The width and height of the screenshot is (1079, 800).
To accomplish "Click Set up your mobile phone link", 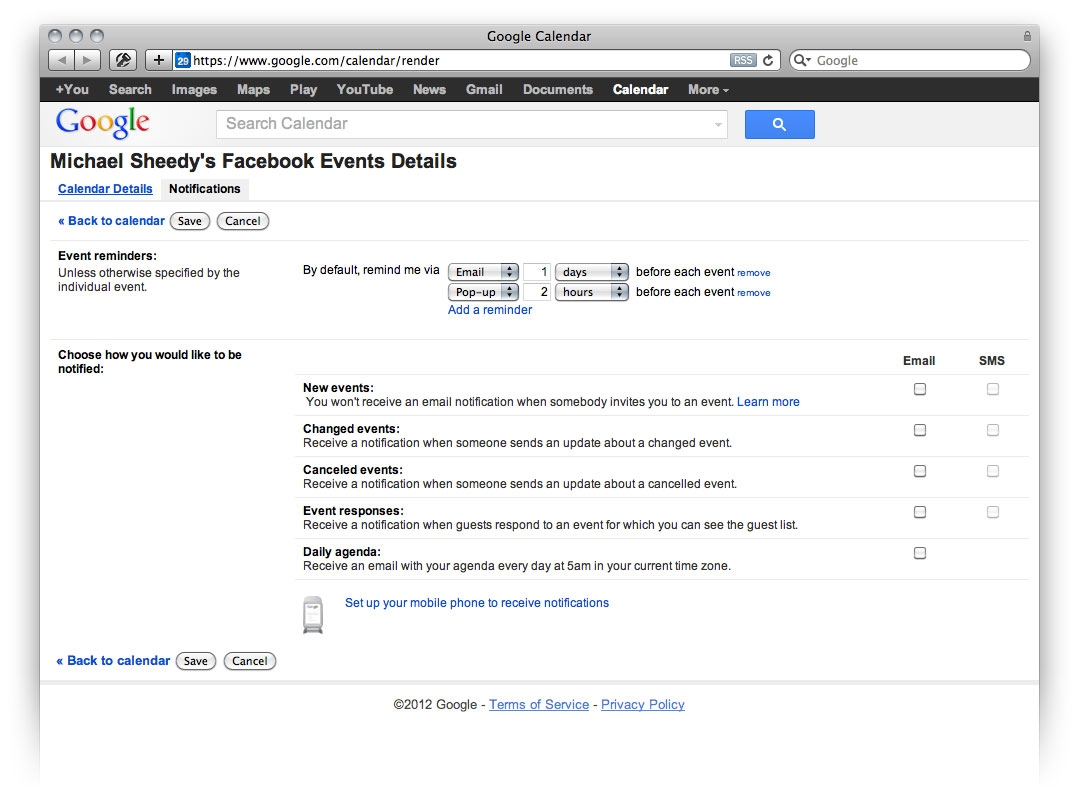I will coord(477,603).
